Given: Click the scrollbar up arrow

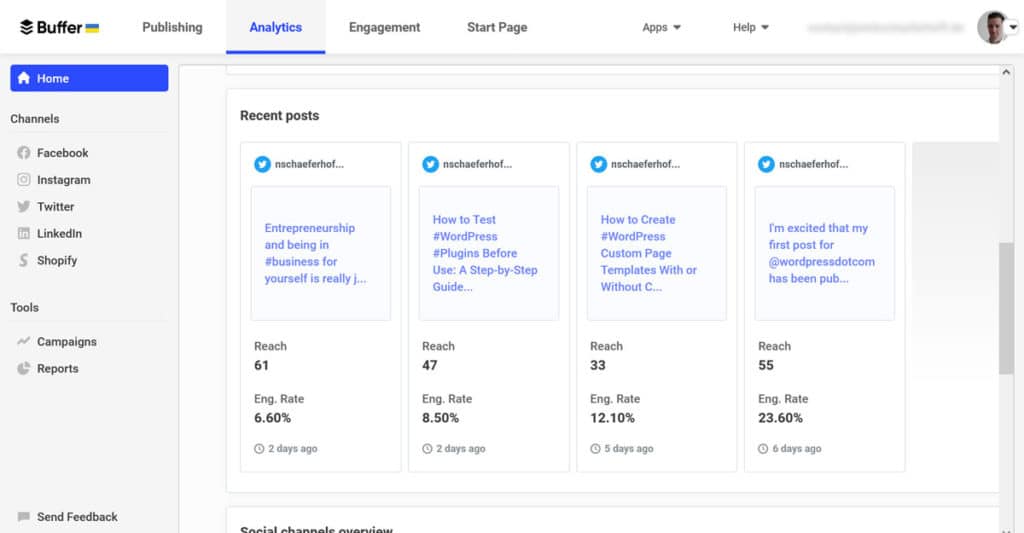Looking at the screenshot, I should tap(1006, 72).
